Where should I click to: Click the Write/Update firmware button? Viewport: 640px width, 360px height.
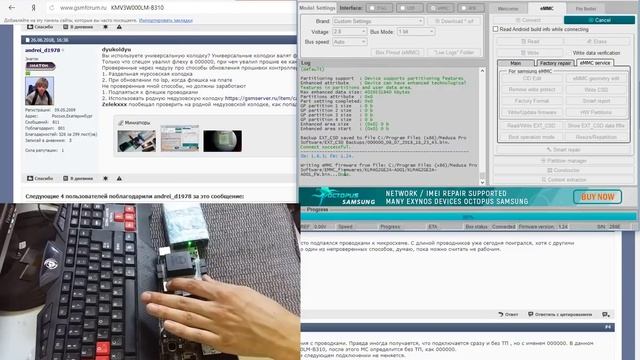[531, 112]
